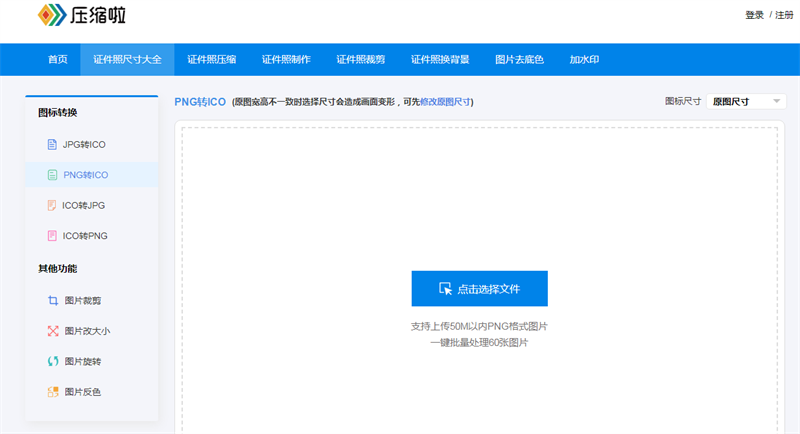Viewport: 800px width, 434px height.
Task: Click the 图标转换 section heading
Action: [x=58, y=112]
